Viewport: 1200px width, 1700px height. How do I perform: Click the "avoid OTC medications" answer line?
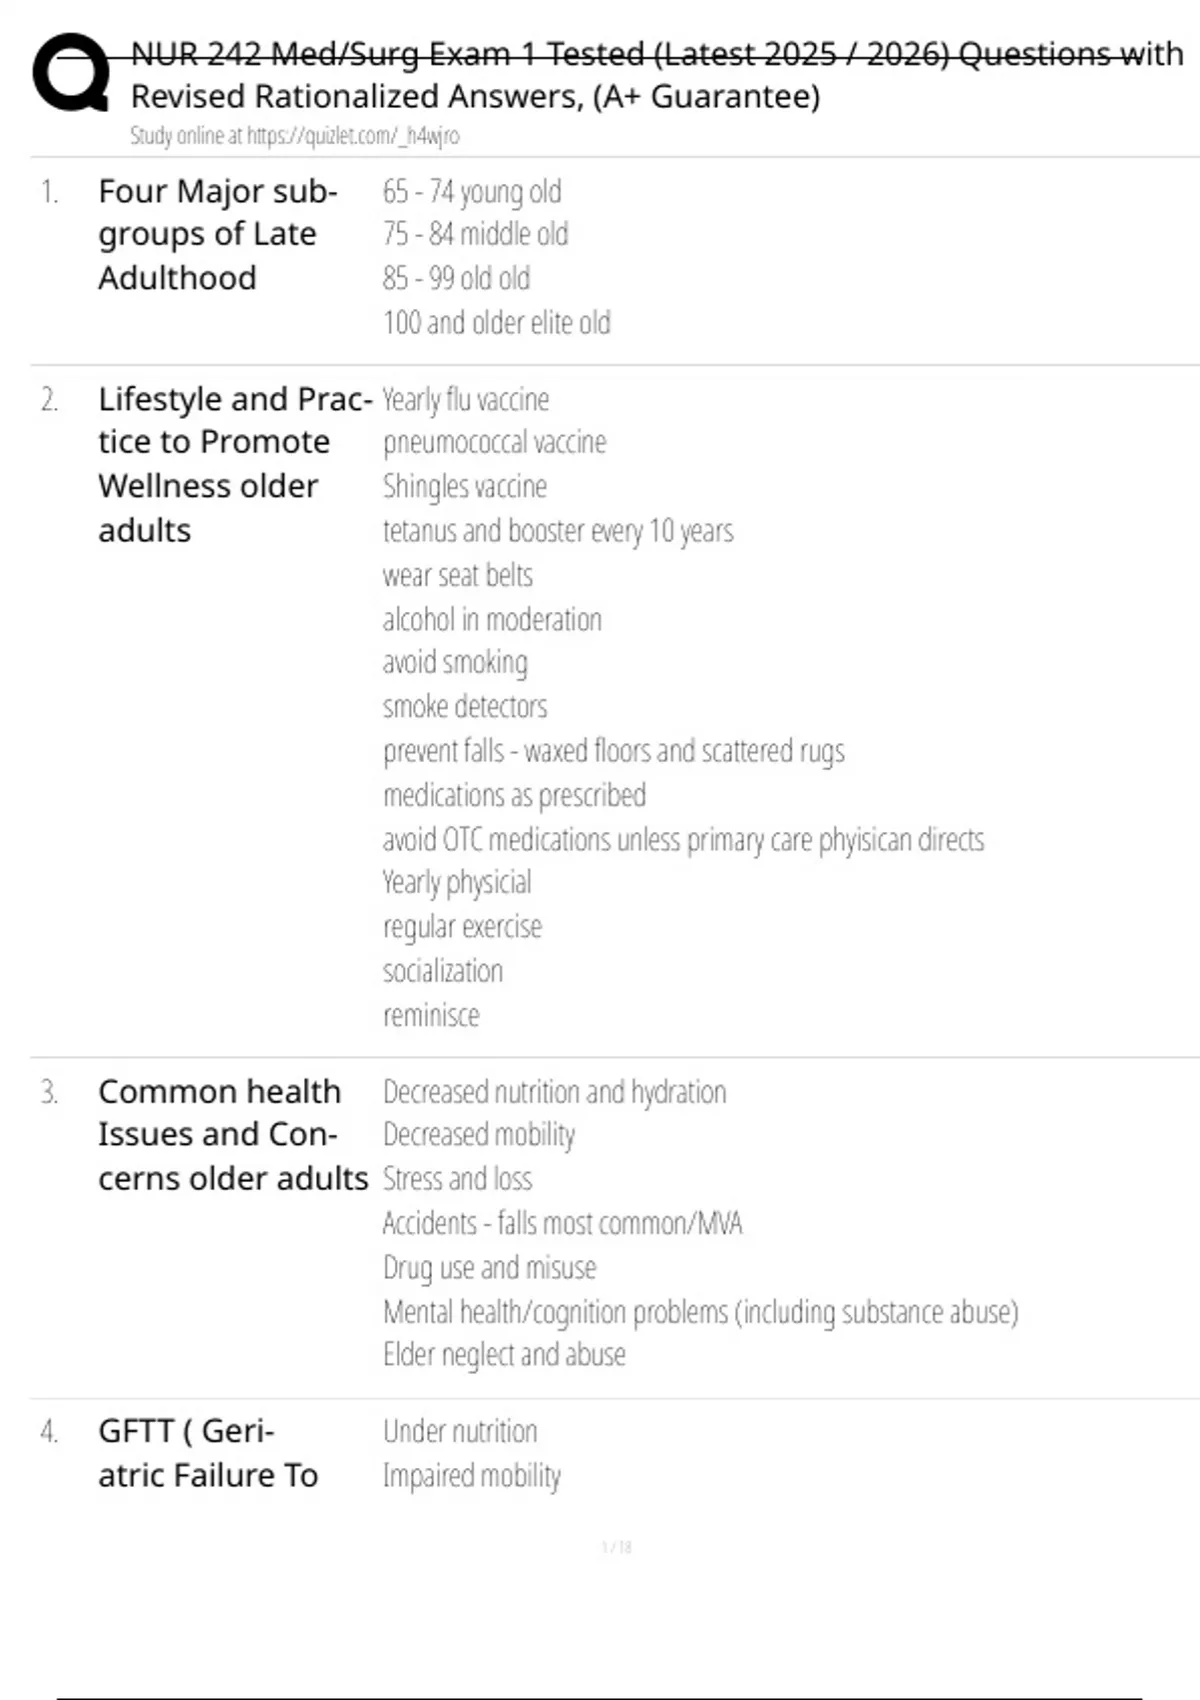pos(683,840)
